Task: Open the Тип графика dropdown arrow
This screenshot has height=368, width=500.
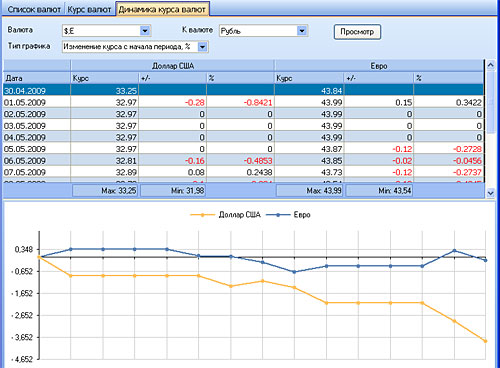Action: (202, 47)
